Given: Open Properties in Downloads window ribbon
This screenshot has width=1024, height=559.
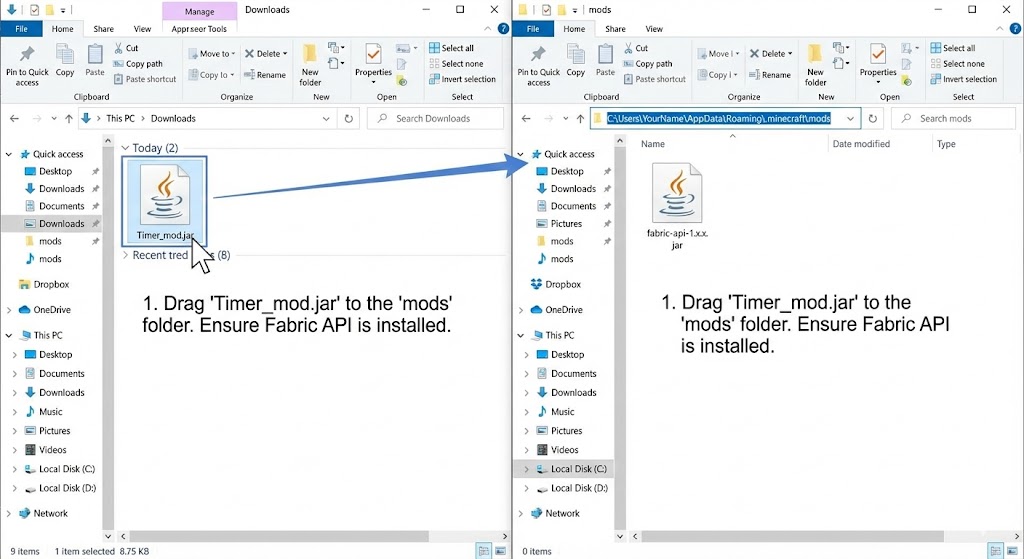Looking at the screenshot, I should 374,64.
